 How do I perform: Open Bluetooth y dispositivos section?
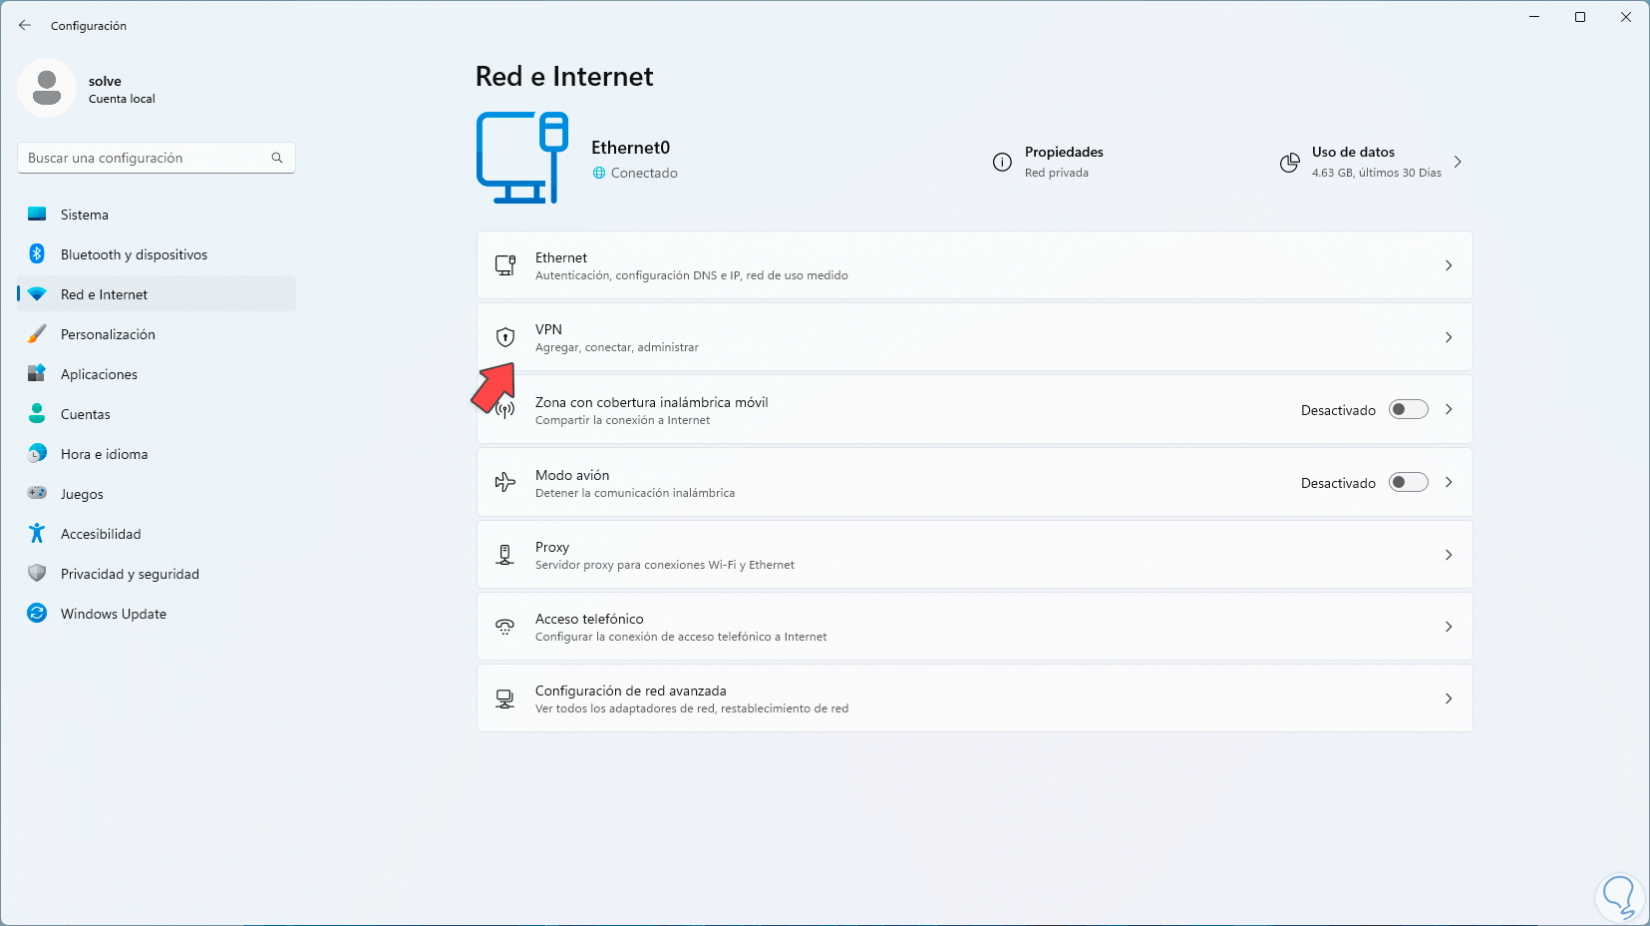(156, 254)
